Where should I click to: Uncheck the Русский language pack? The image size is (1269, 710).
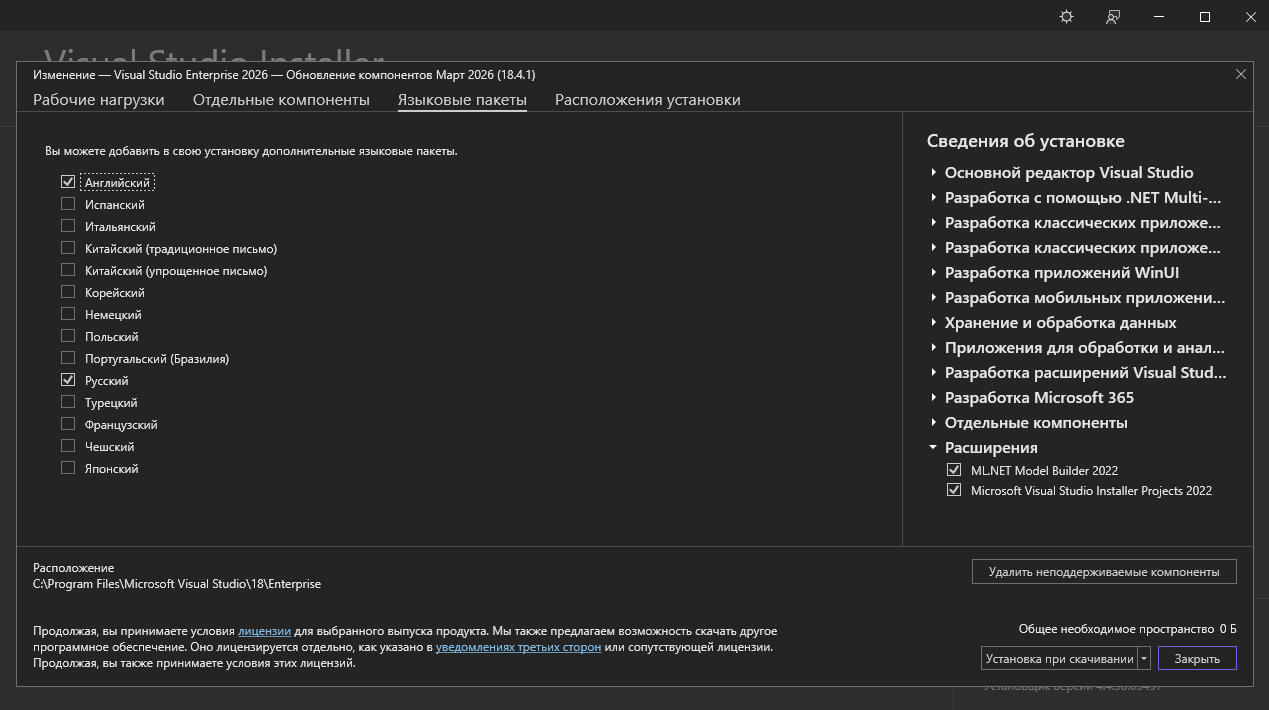point(68,381)
